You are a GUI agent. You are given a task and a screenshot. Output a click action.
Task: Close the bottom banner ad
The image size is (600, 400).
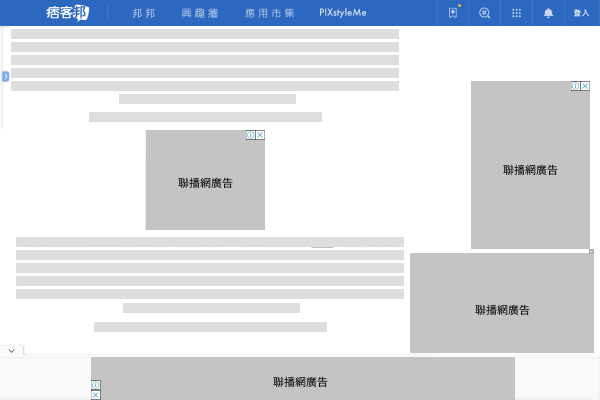click(96, 395)
